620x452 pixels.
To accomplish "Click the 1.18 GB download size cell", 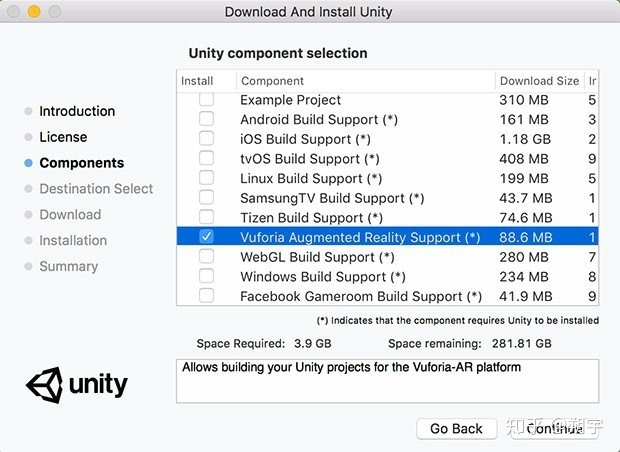I will [525, 139].
